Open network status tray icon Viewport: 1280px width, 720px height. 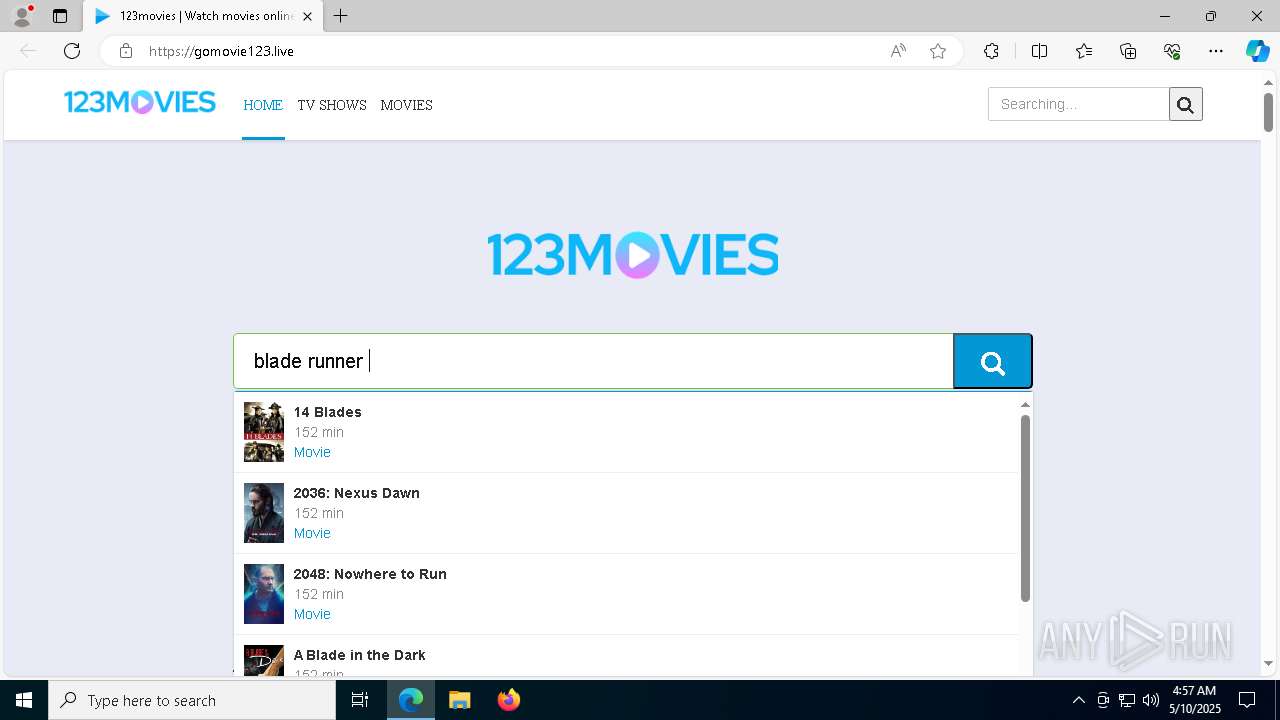click(1127, 700)
